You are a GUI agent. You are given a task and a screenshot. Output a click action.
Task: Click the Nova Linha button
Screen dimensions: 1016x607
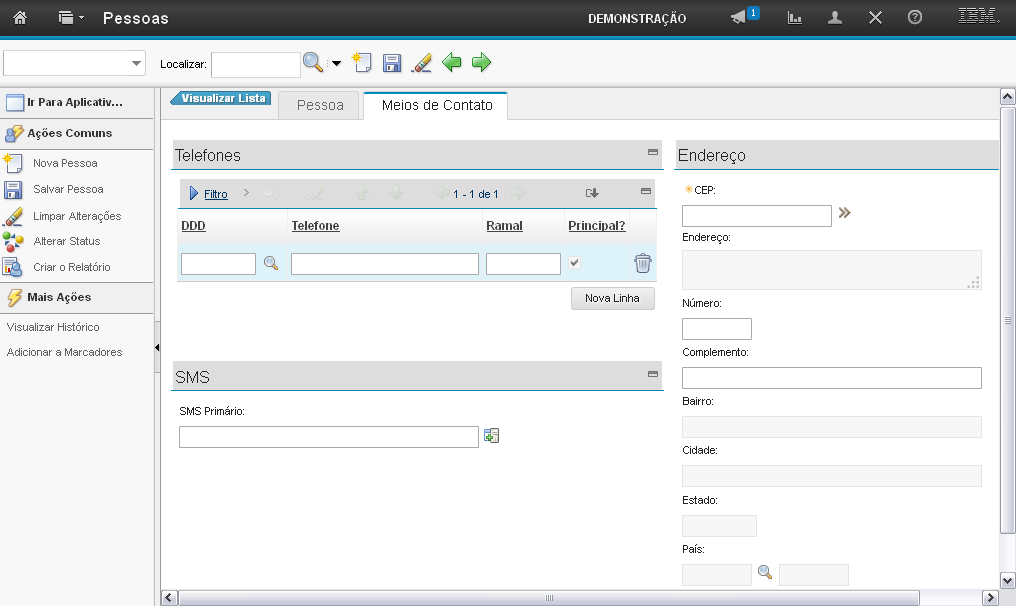612,298
